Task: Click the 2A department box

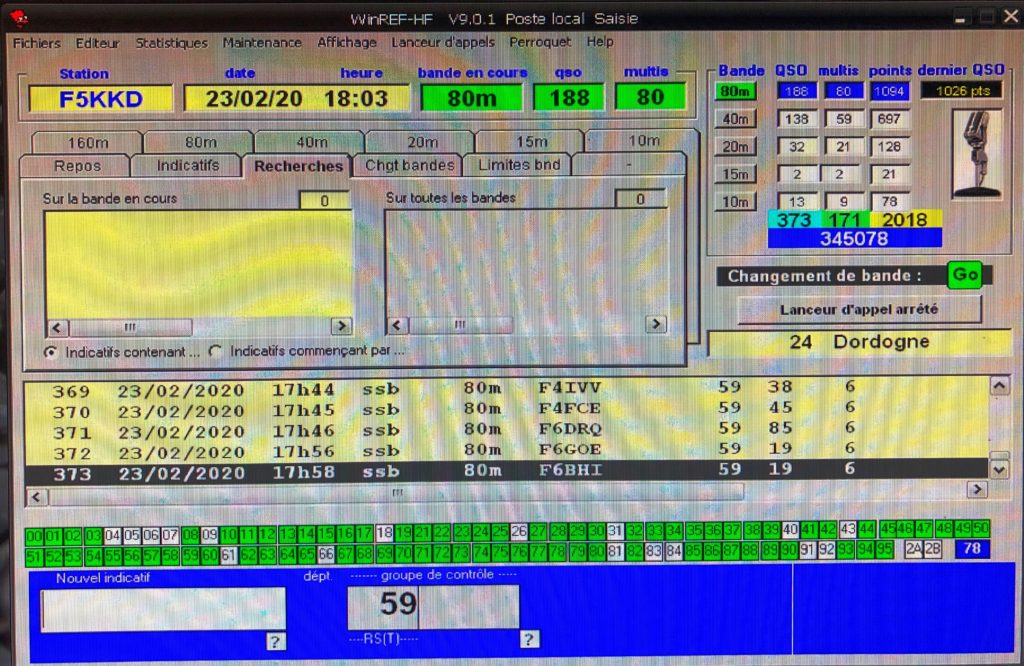Action: coord(912,550)
